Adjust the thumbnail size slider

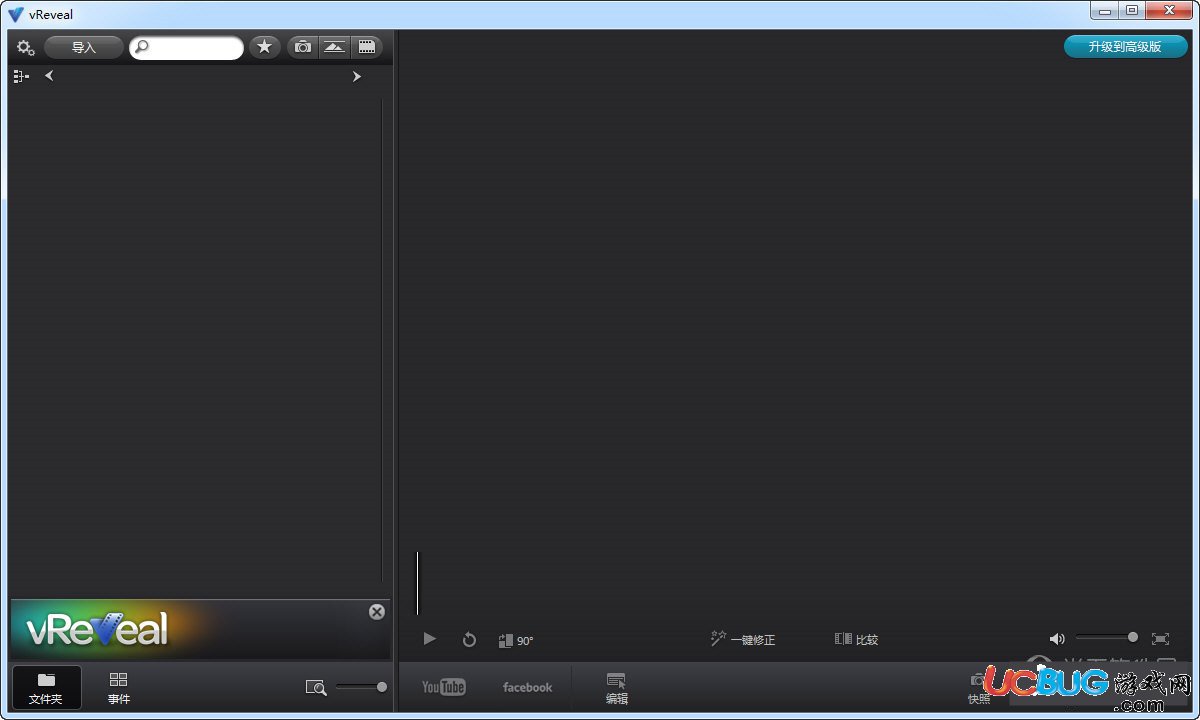361,687
